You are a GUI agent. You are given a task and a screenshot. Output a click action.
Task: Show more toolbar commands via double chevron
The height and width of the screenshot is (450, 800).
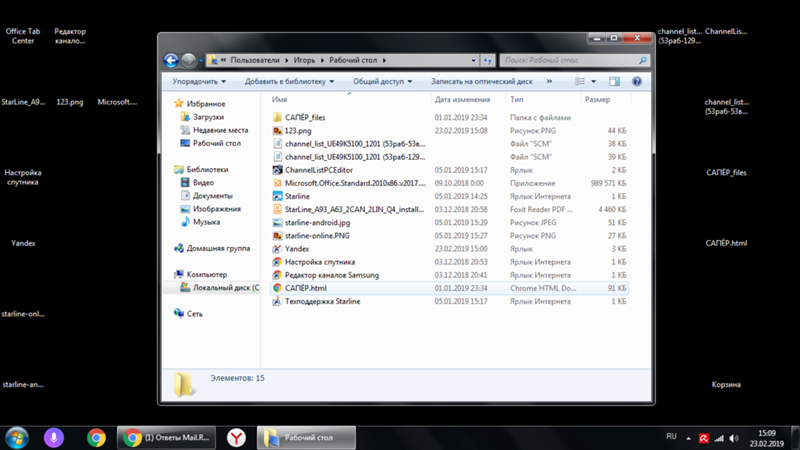pos(549,82)
